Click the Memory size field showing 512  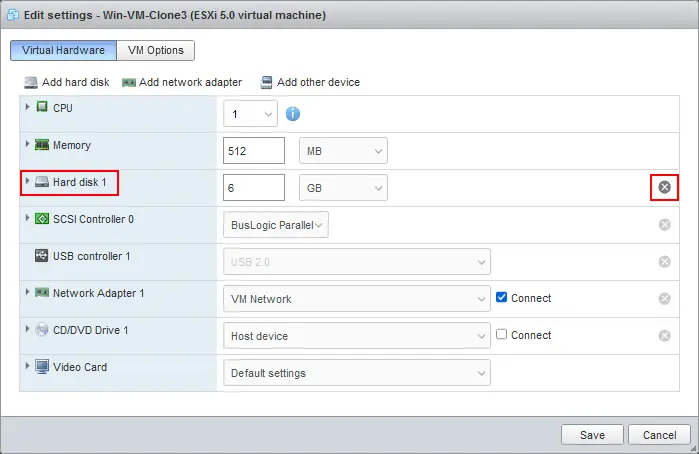254,151
